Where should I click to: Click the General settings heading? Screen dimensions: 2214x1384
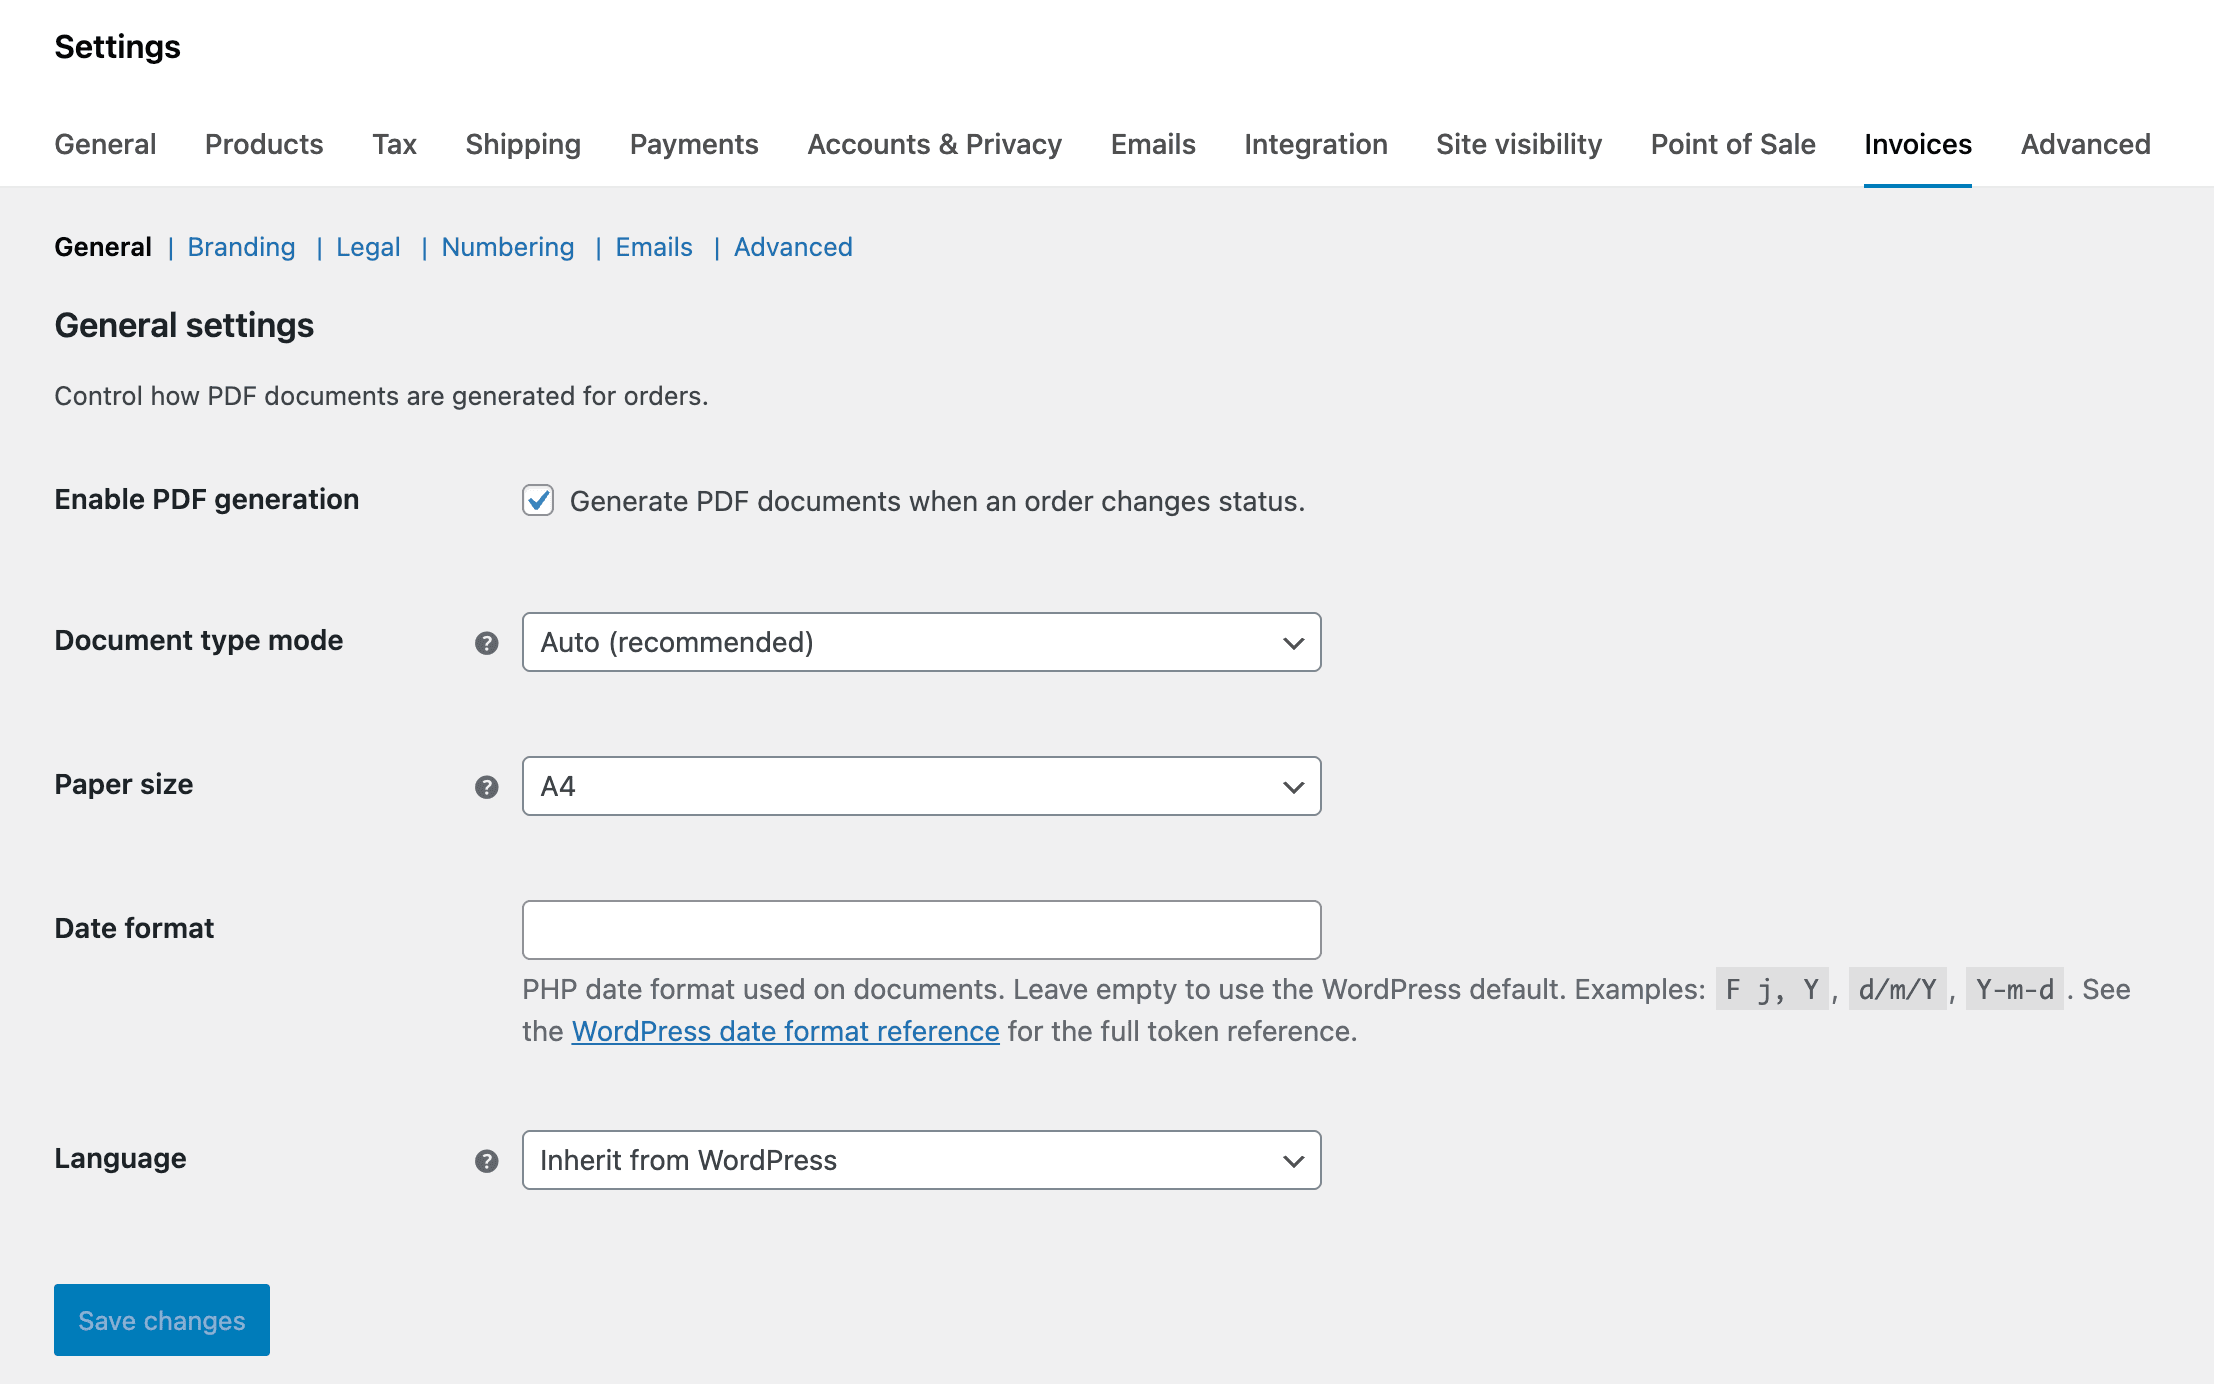tap(184, 326)
